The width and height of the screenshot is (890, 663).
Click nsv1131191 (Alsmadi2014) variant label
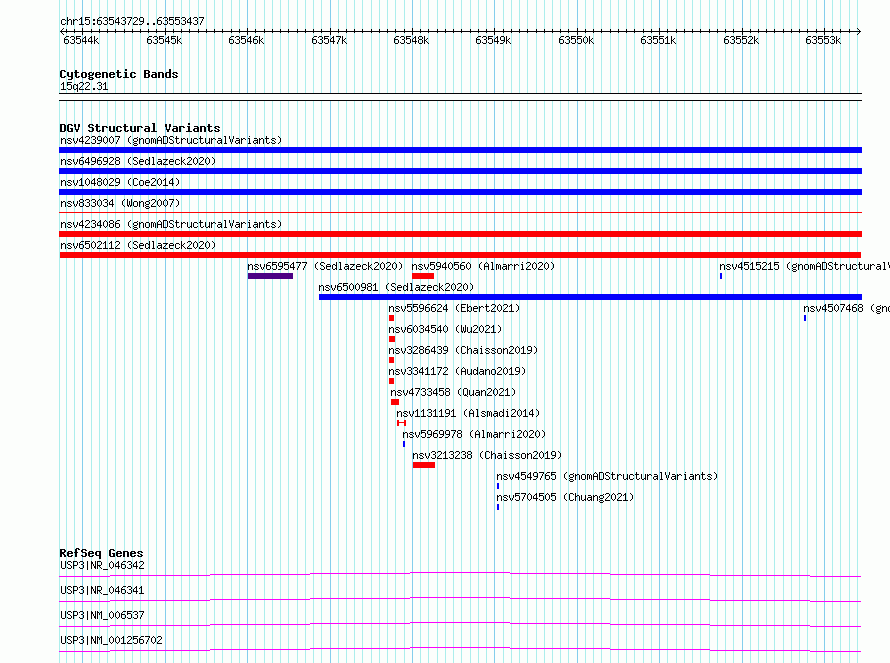coord(468,413)
